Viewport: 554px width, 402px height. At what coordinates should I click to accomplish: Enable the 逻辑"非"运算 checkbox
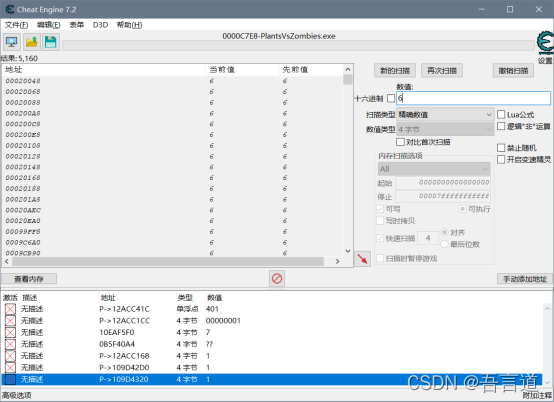point(501,126)
